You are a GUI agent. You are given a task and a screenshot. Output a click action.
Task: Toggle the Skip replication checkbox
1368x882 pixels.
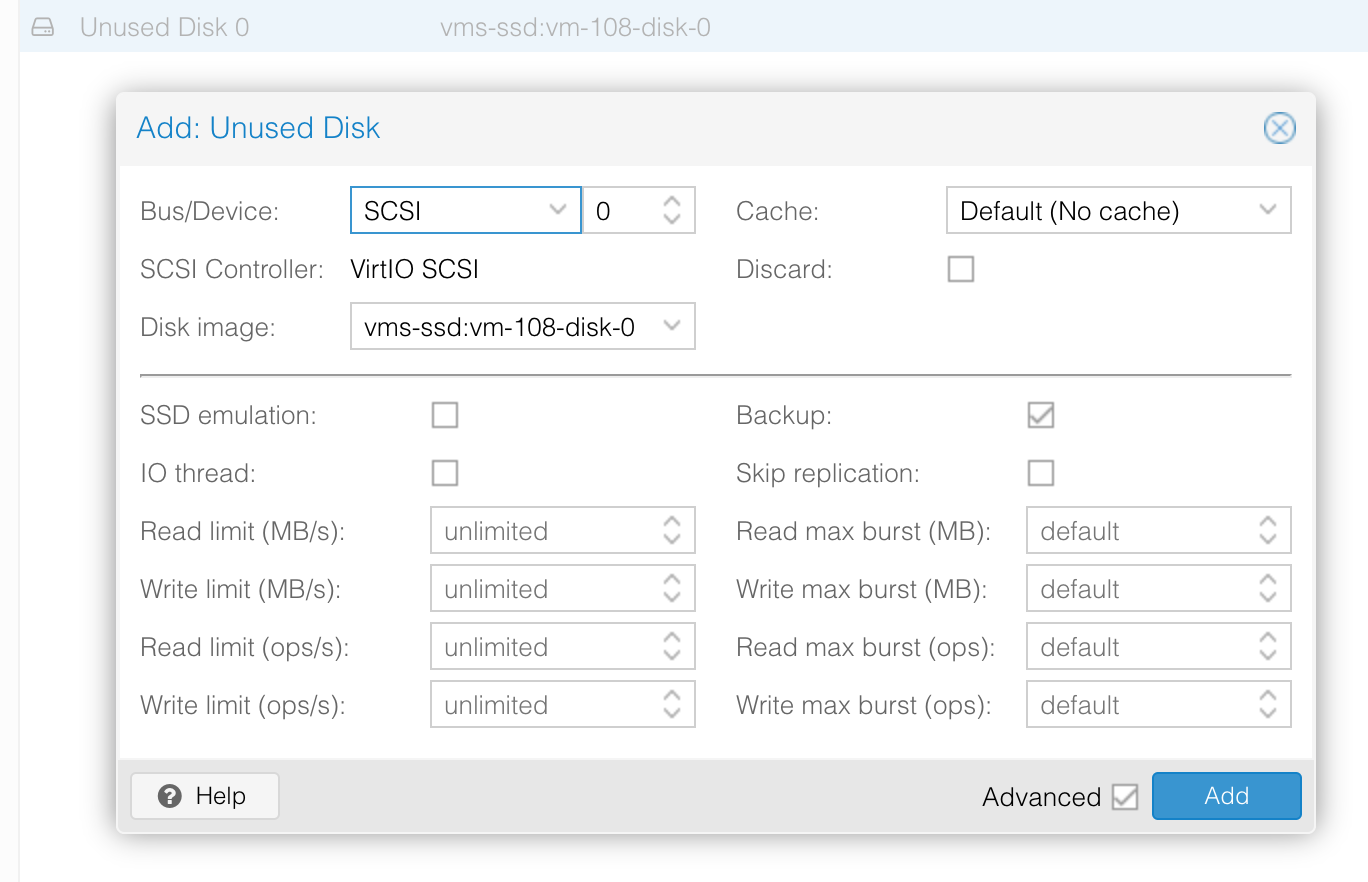(1041, 473)
